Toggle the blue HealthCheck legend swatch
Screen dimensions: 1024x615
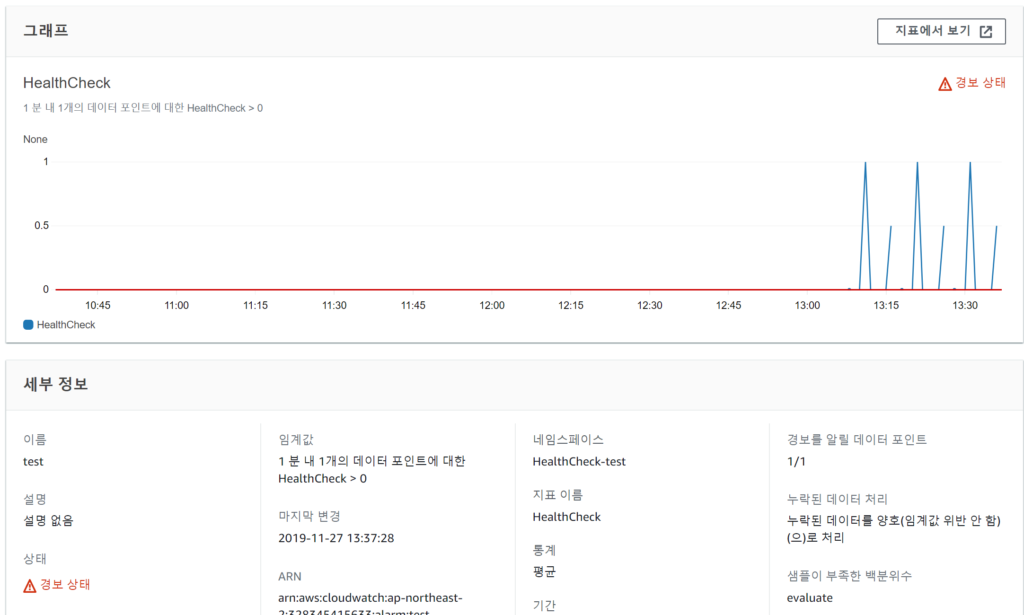pyautogui.click(x=28, y=325)
